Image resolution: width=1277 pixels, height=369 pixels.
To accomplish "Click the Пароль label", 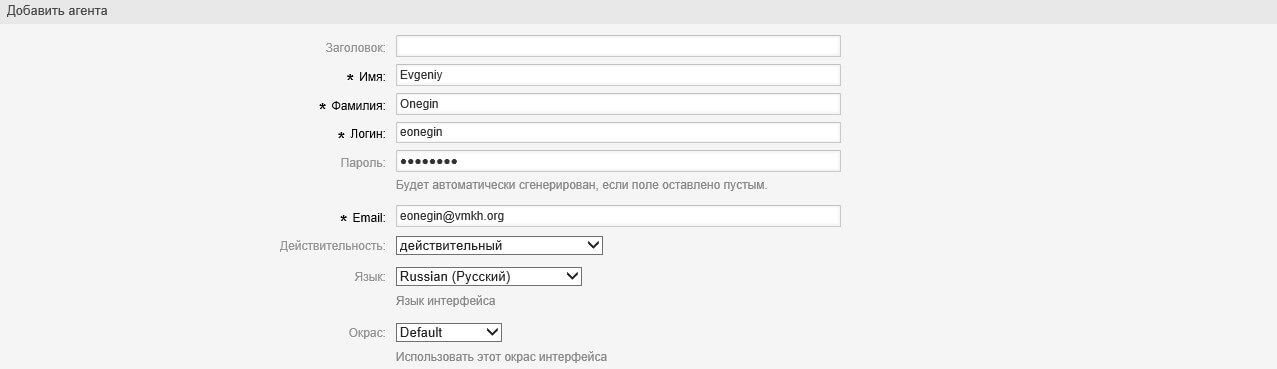I will click(x=364, y=162).
